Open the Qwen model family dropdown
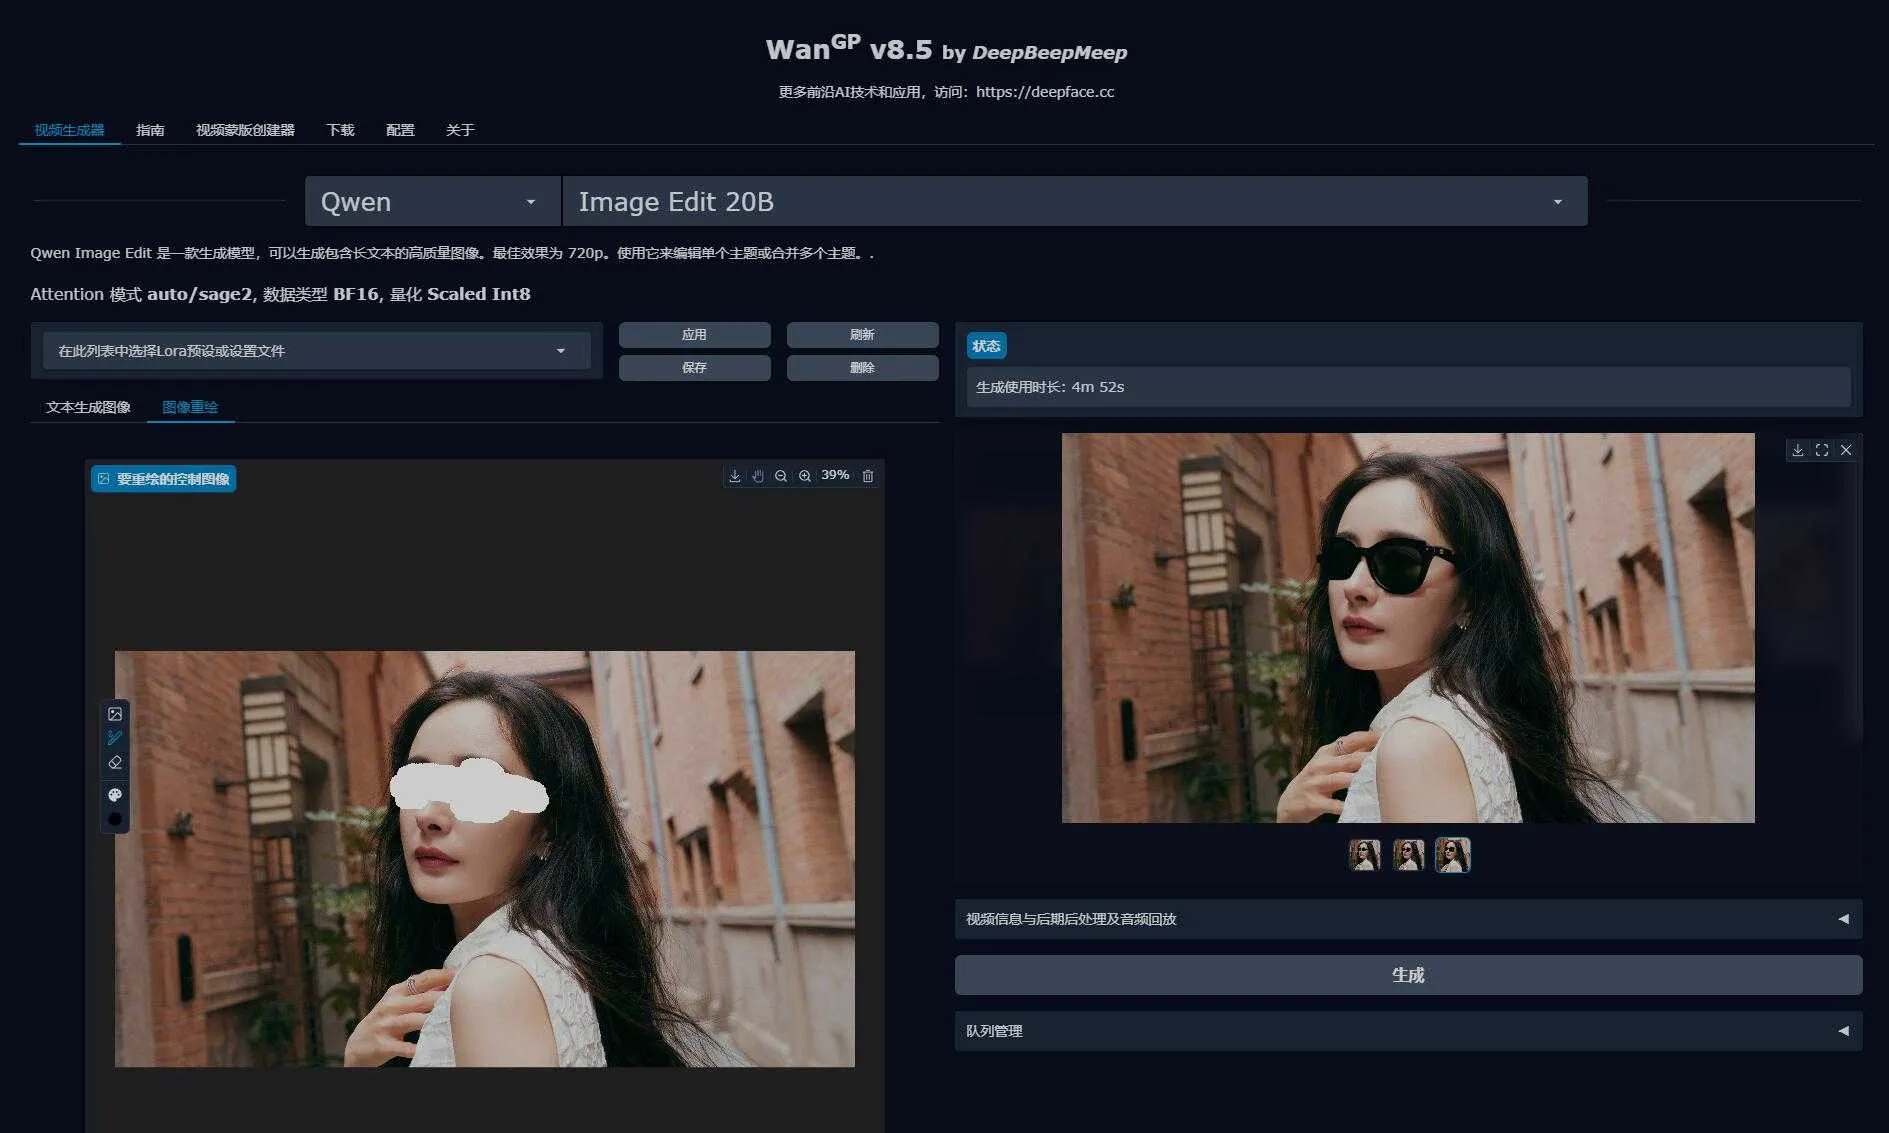 point(432,202)
